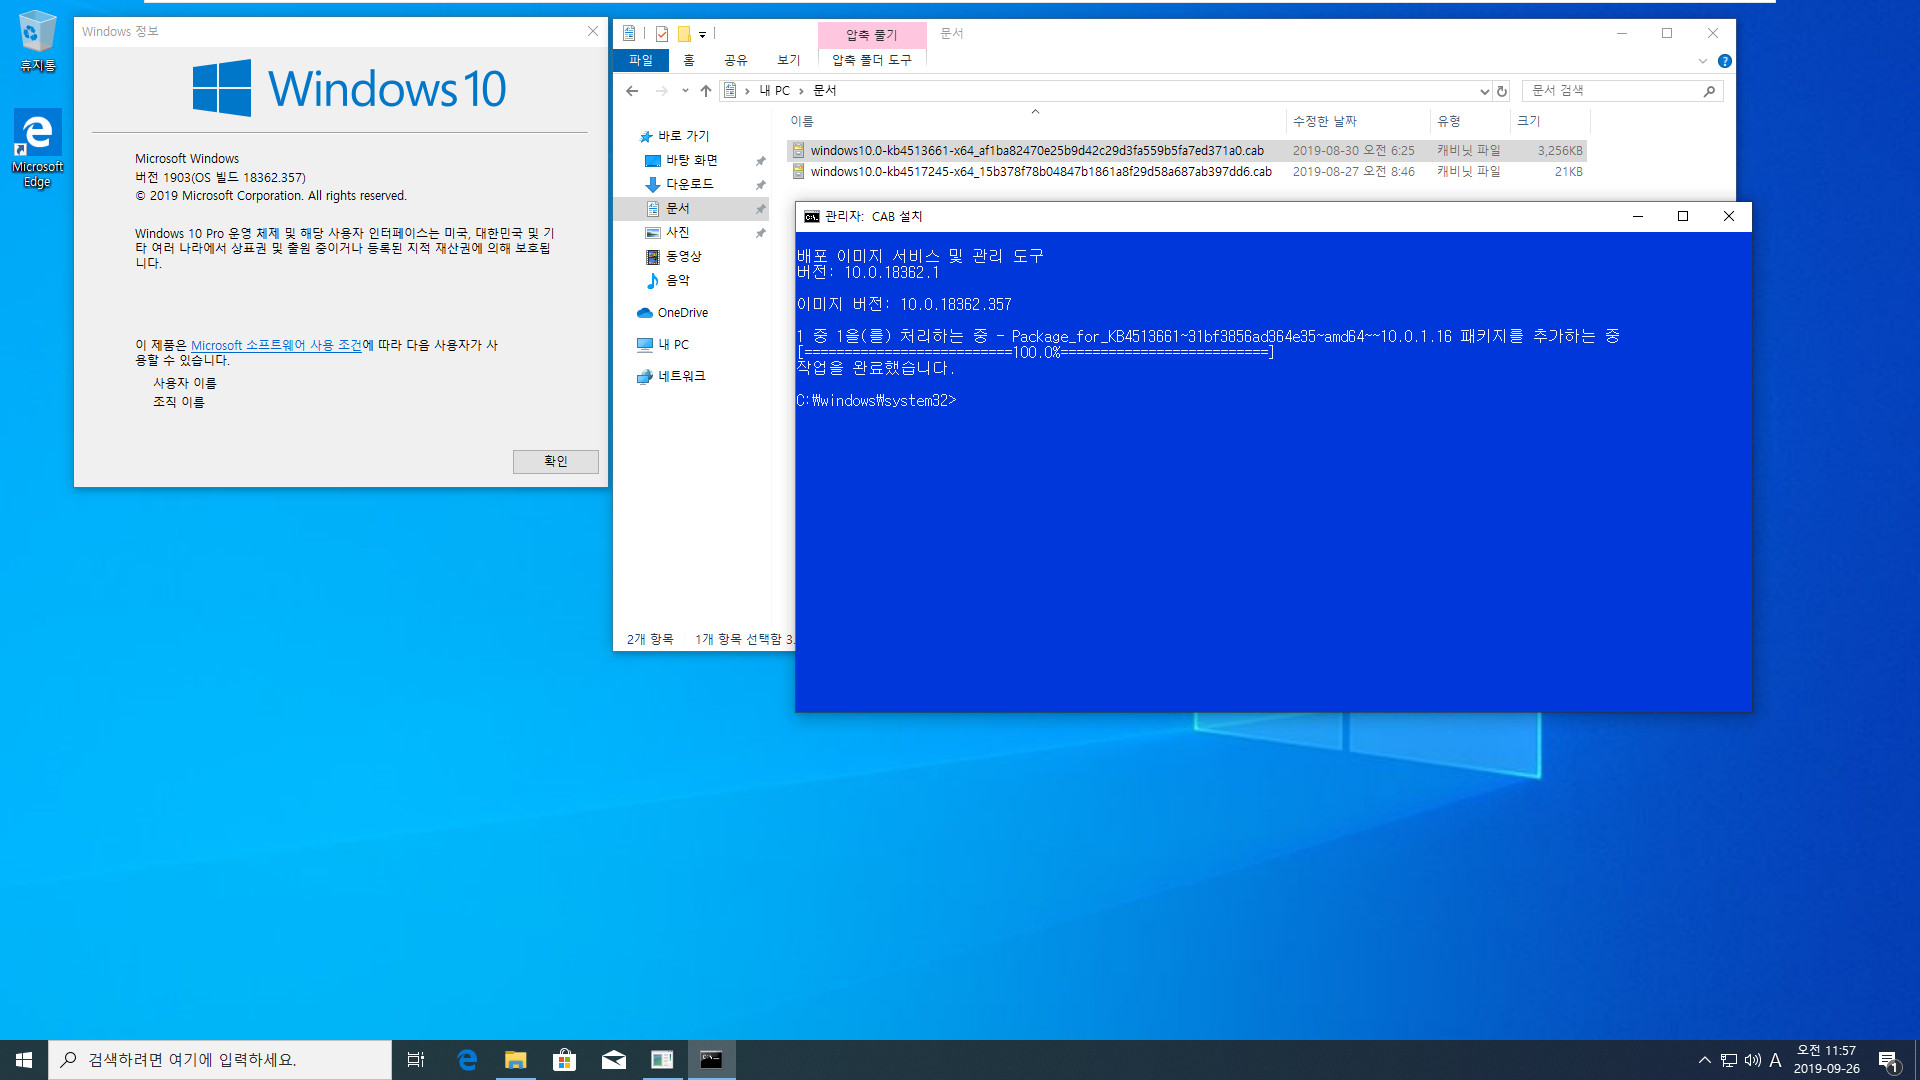This screenshot has width=1920, height=1080.
Task: Click the Explorer back arrow
Action: tap(632, 91)
